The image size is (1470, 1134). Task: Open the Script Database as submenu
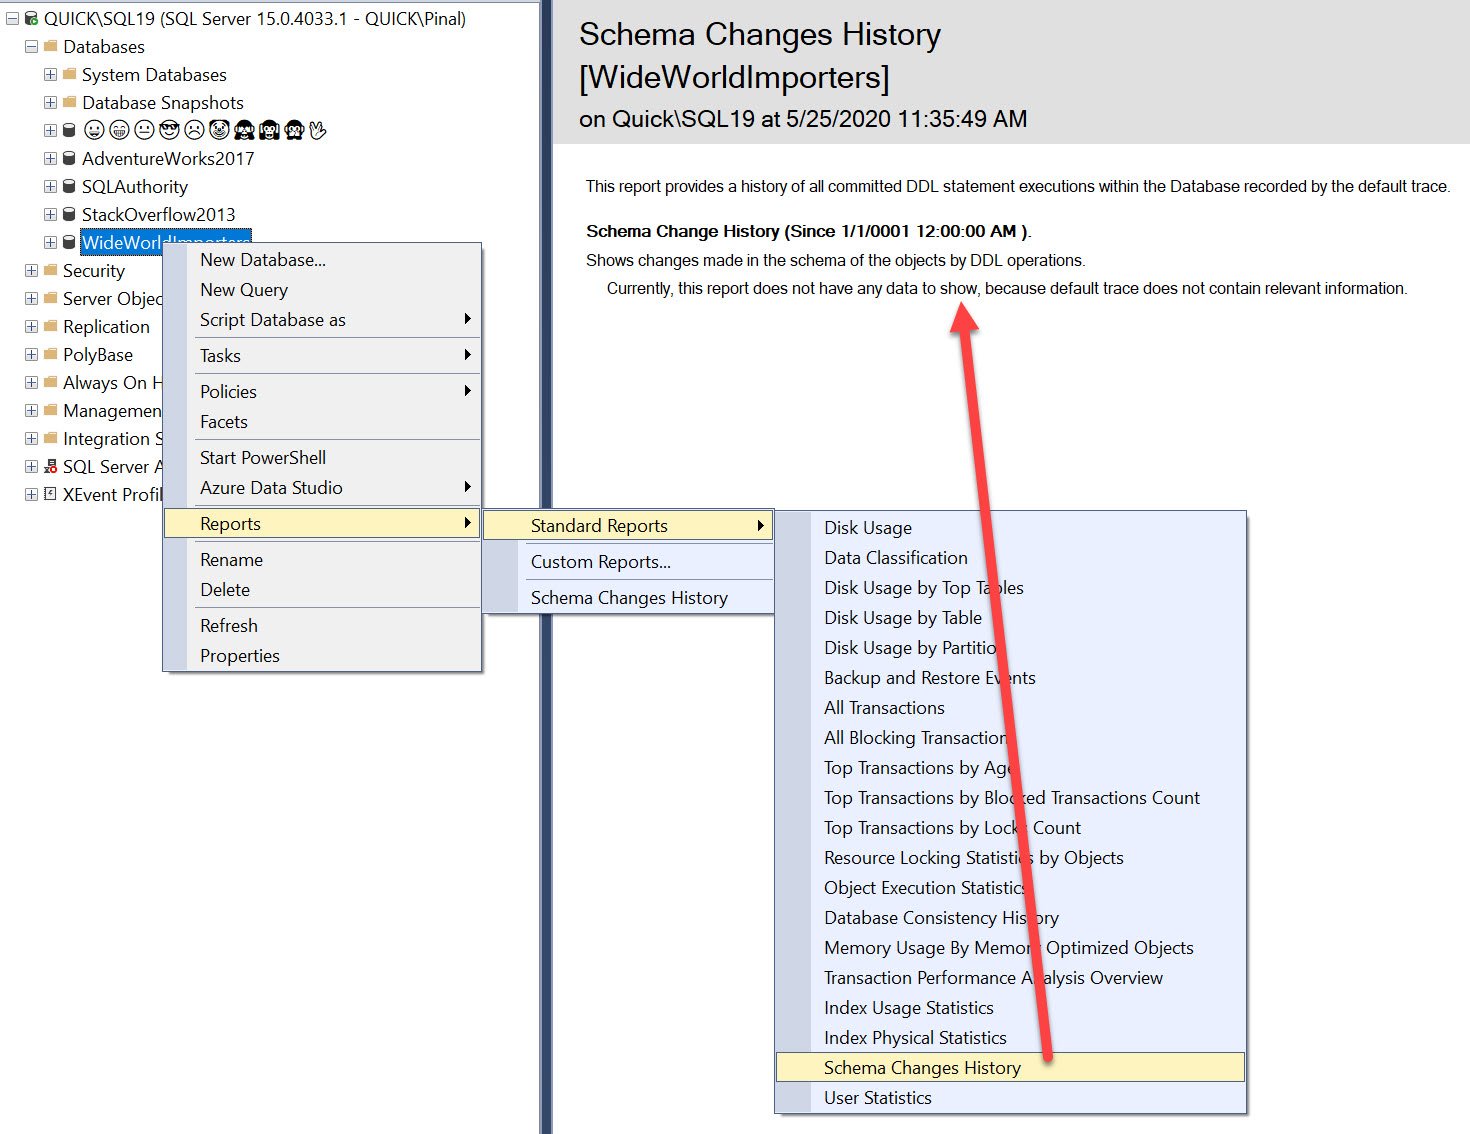point(322,320)
